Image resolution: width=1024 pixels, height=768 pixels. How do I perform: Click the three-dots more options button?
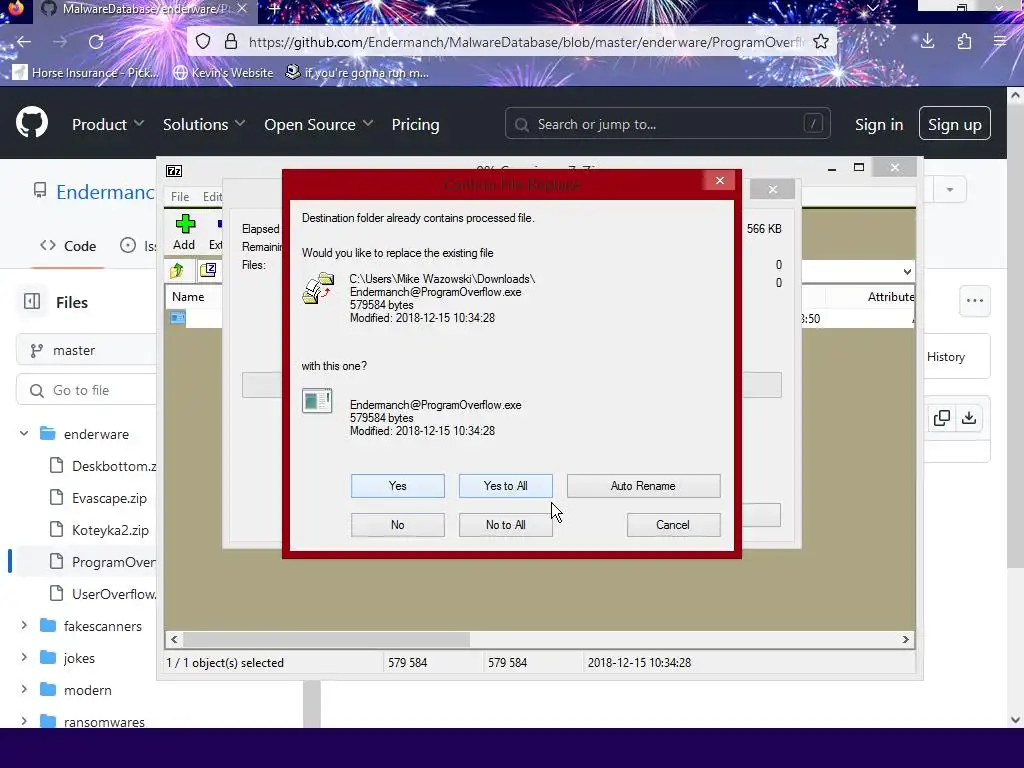point(974,301)
